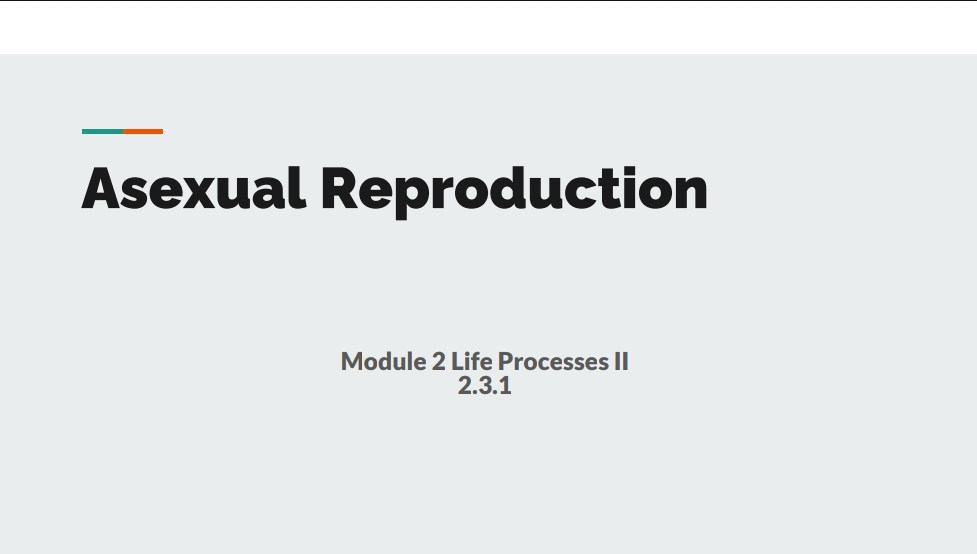Click the capital "A" starting the title

[x=102, y=188]
